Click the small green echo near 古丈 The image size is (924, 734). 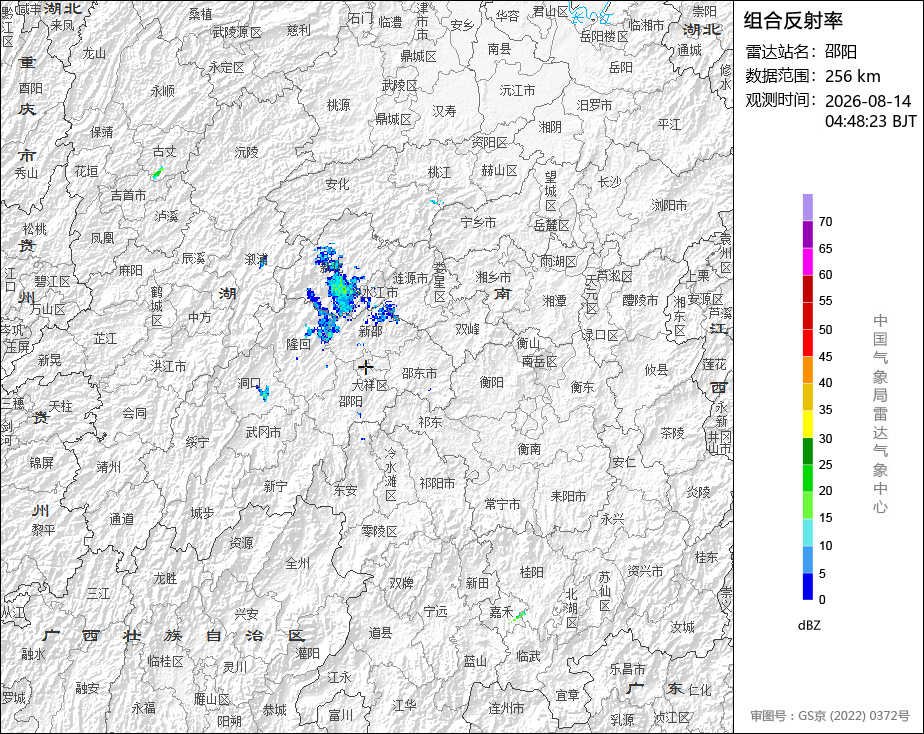pyautogui.click(x=157, y=173)
